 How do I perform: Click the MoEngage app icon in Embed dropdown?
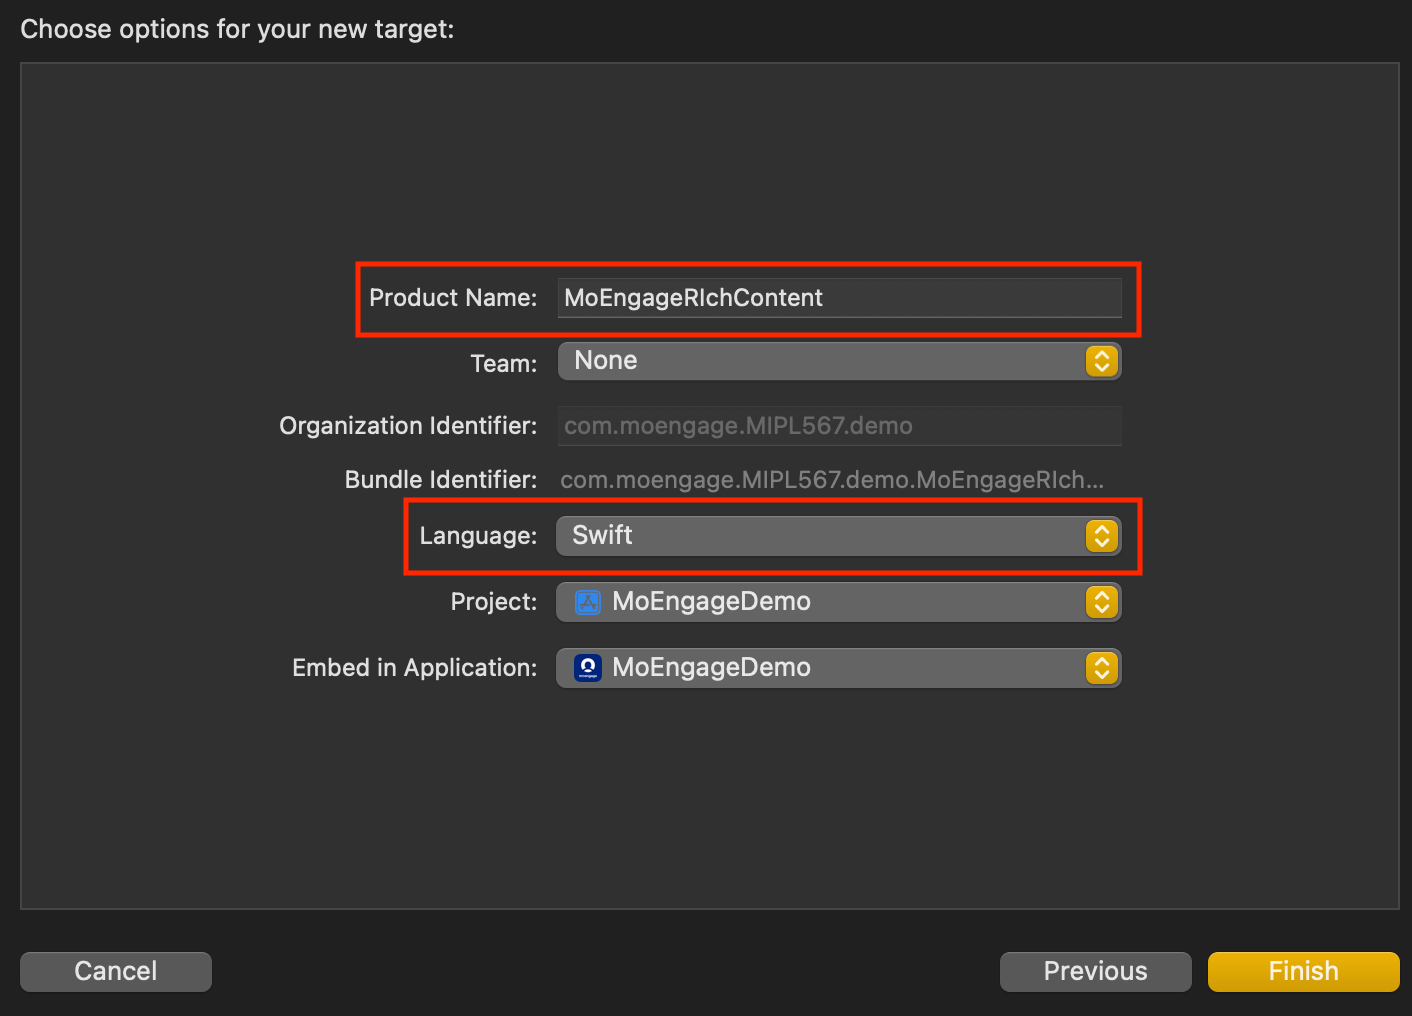588,668
